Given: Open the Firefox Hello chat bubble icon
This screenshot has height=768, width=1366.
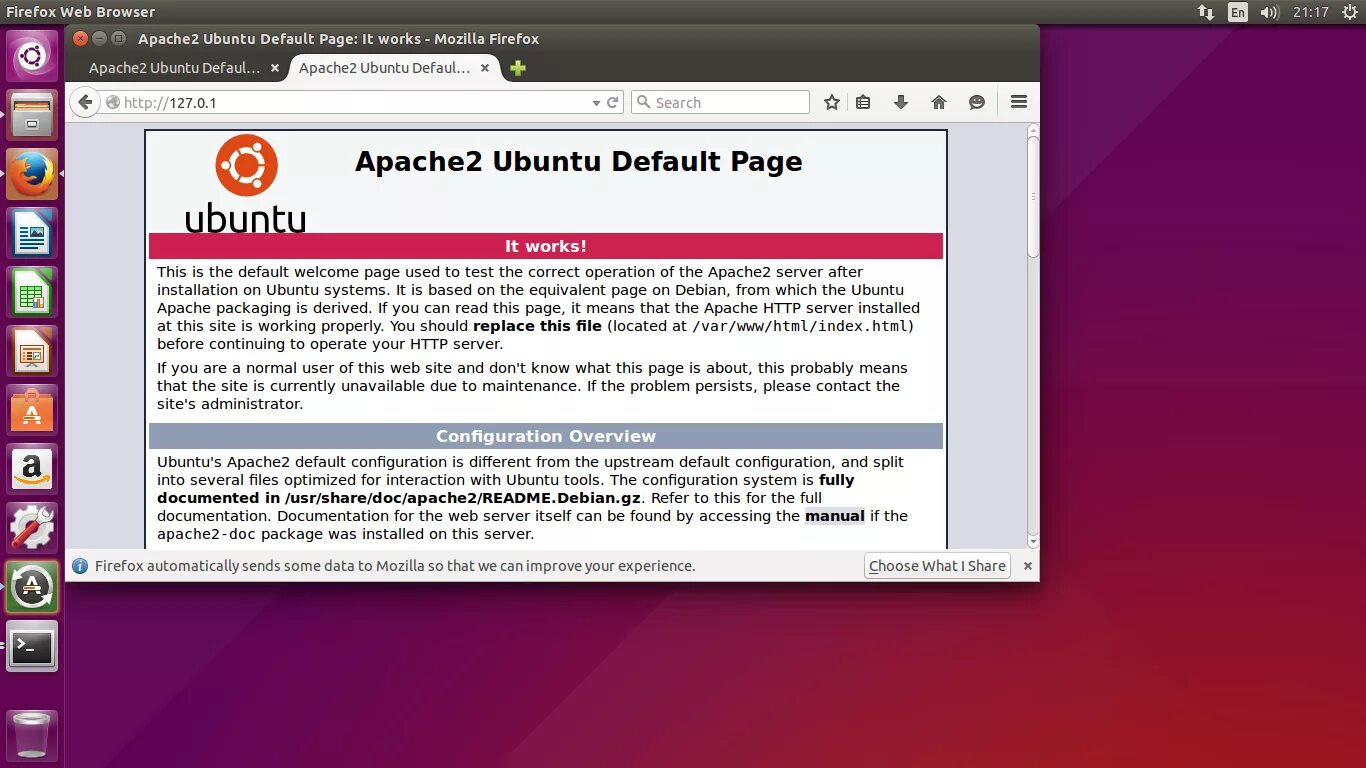Looking at the screenshot, I should pyautogui.click(x=977, y=102).
